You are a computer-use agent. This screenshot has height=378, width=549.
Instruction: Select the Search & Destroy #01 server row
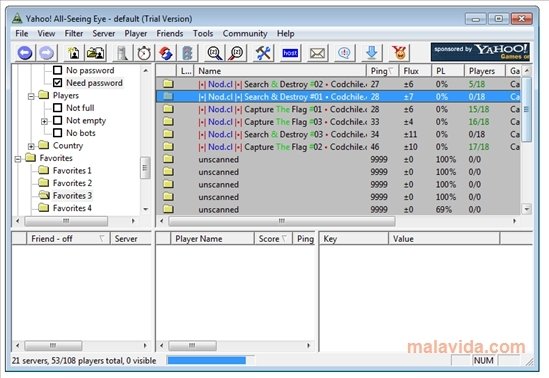click(x=338, y=97)
